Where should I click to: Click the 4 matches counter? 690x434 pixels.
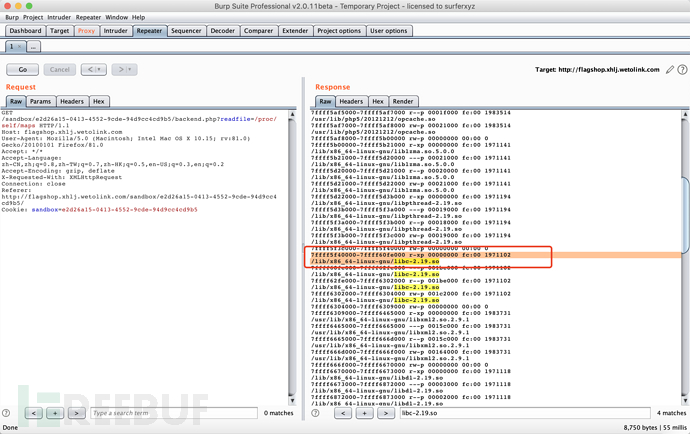coord(671,413)
